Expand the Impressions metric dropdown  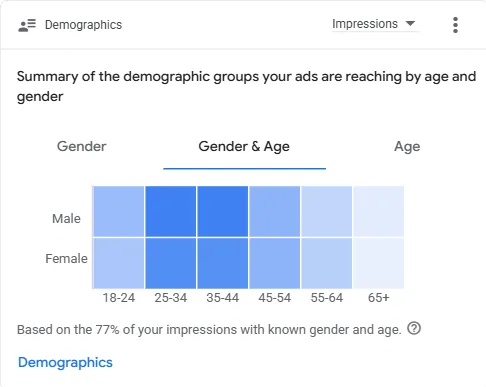(x=375, y=24)
